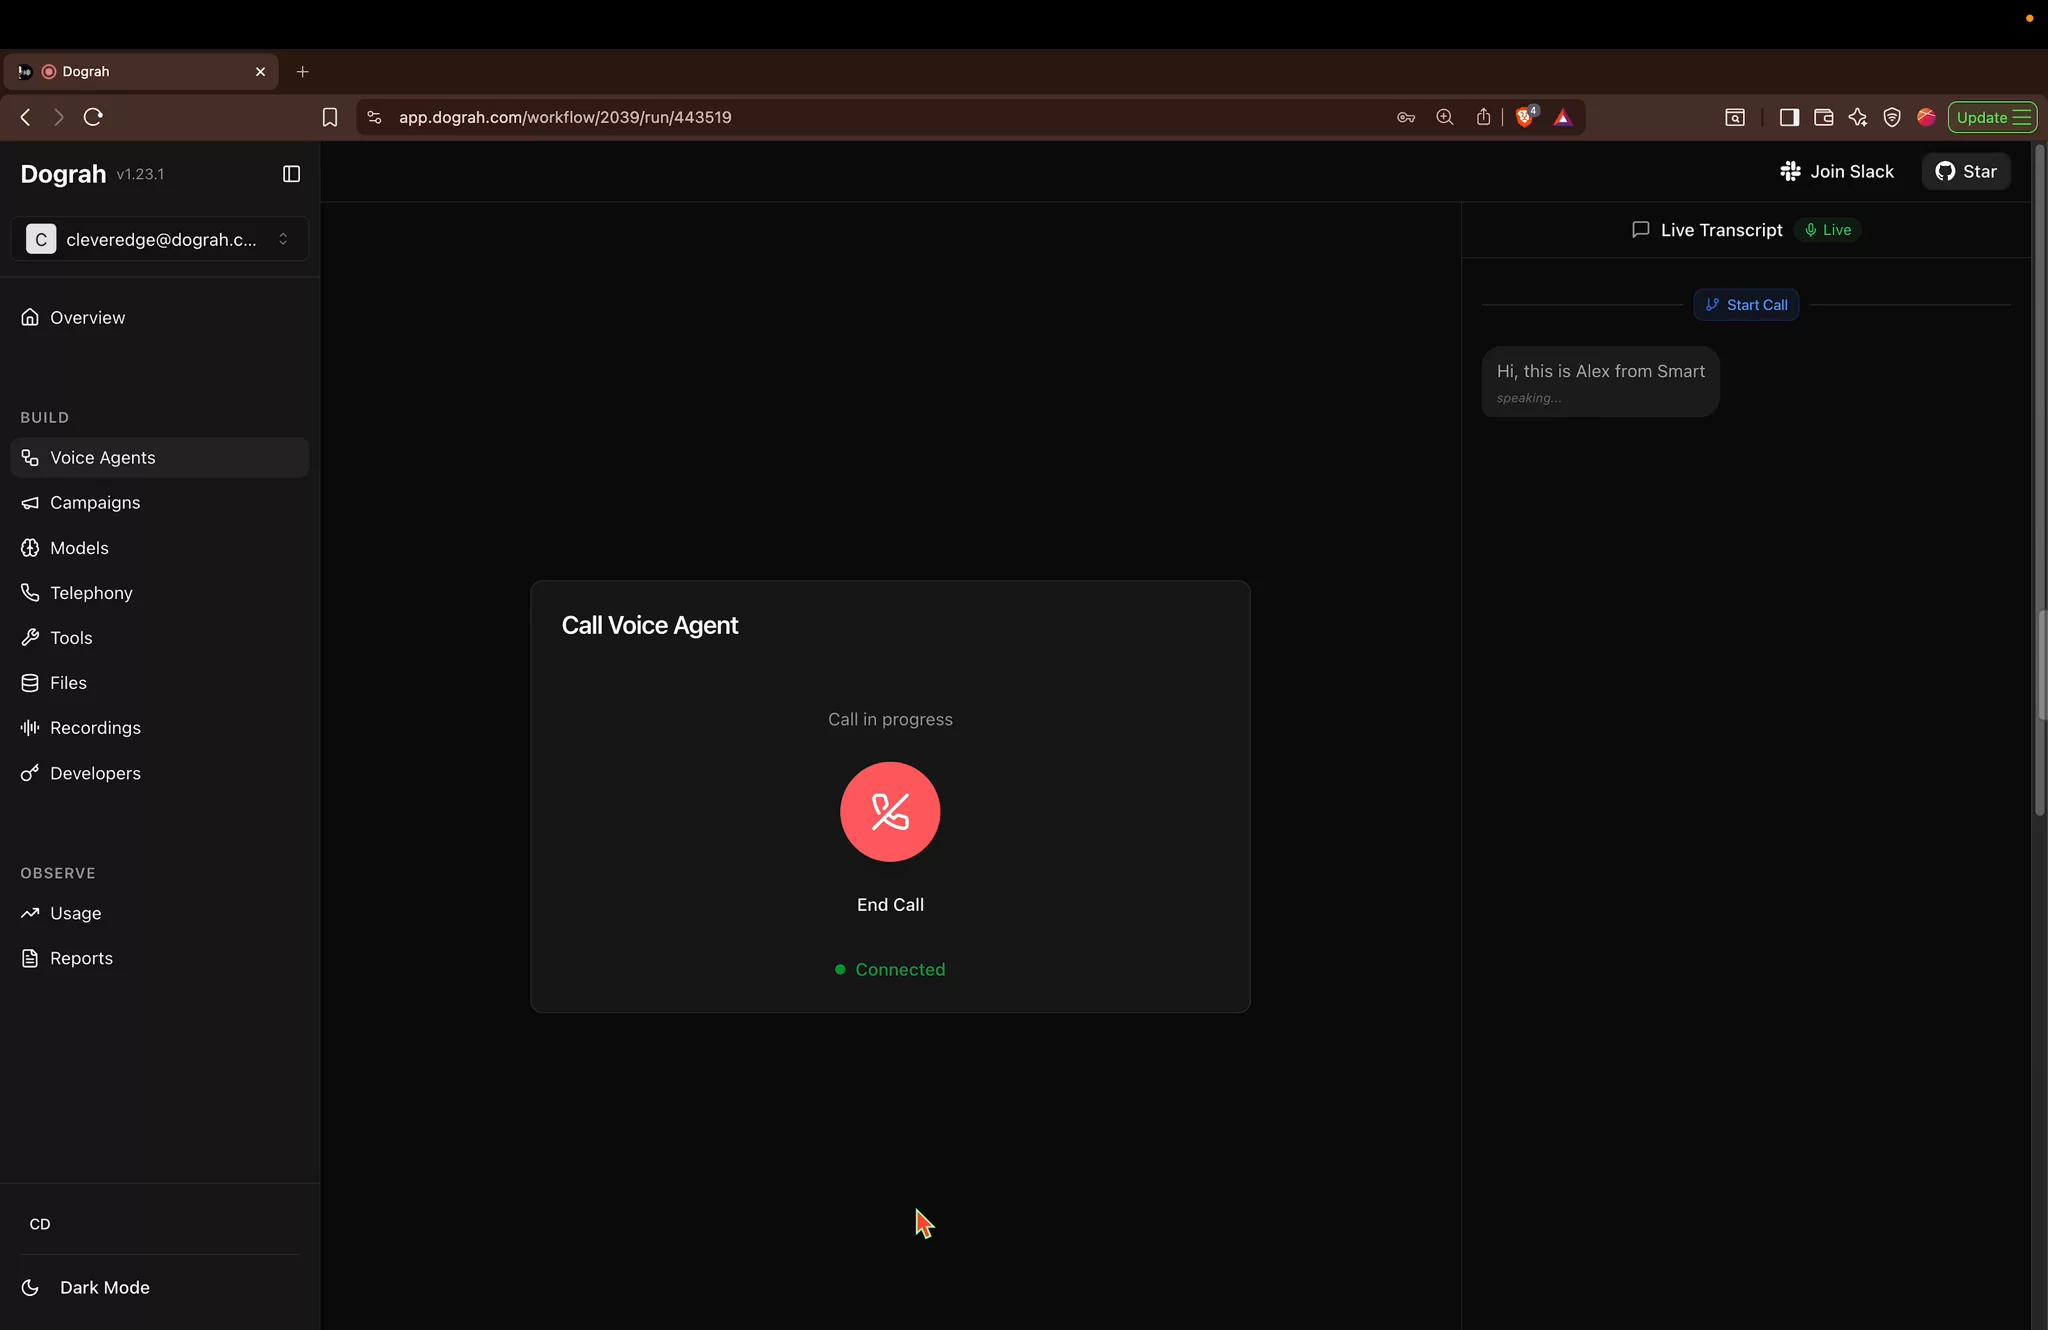The height and width of the screenshot is (1330, 2048).
Task: Click the Brave Rewards triangle icon
Action: 1563,118
